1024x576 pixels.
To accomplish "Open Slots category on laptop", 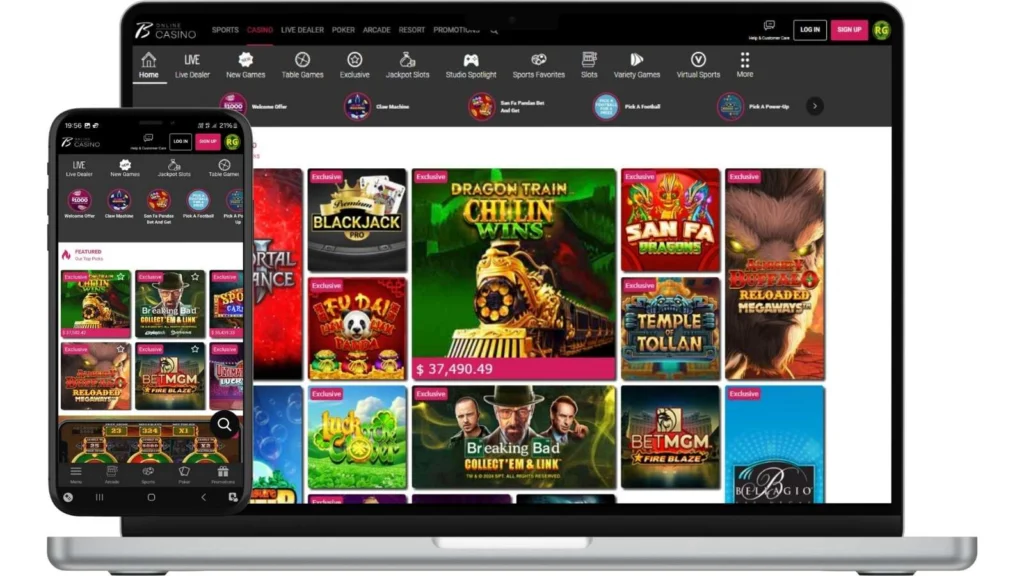I will pos(589,65).
